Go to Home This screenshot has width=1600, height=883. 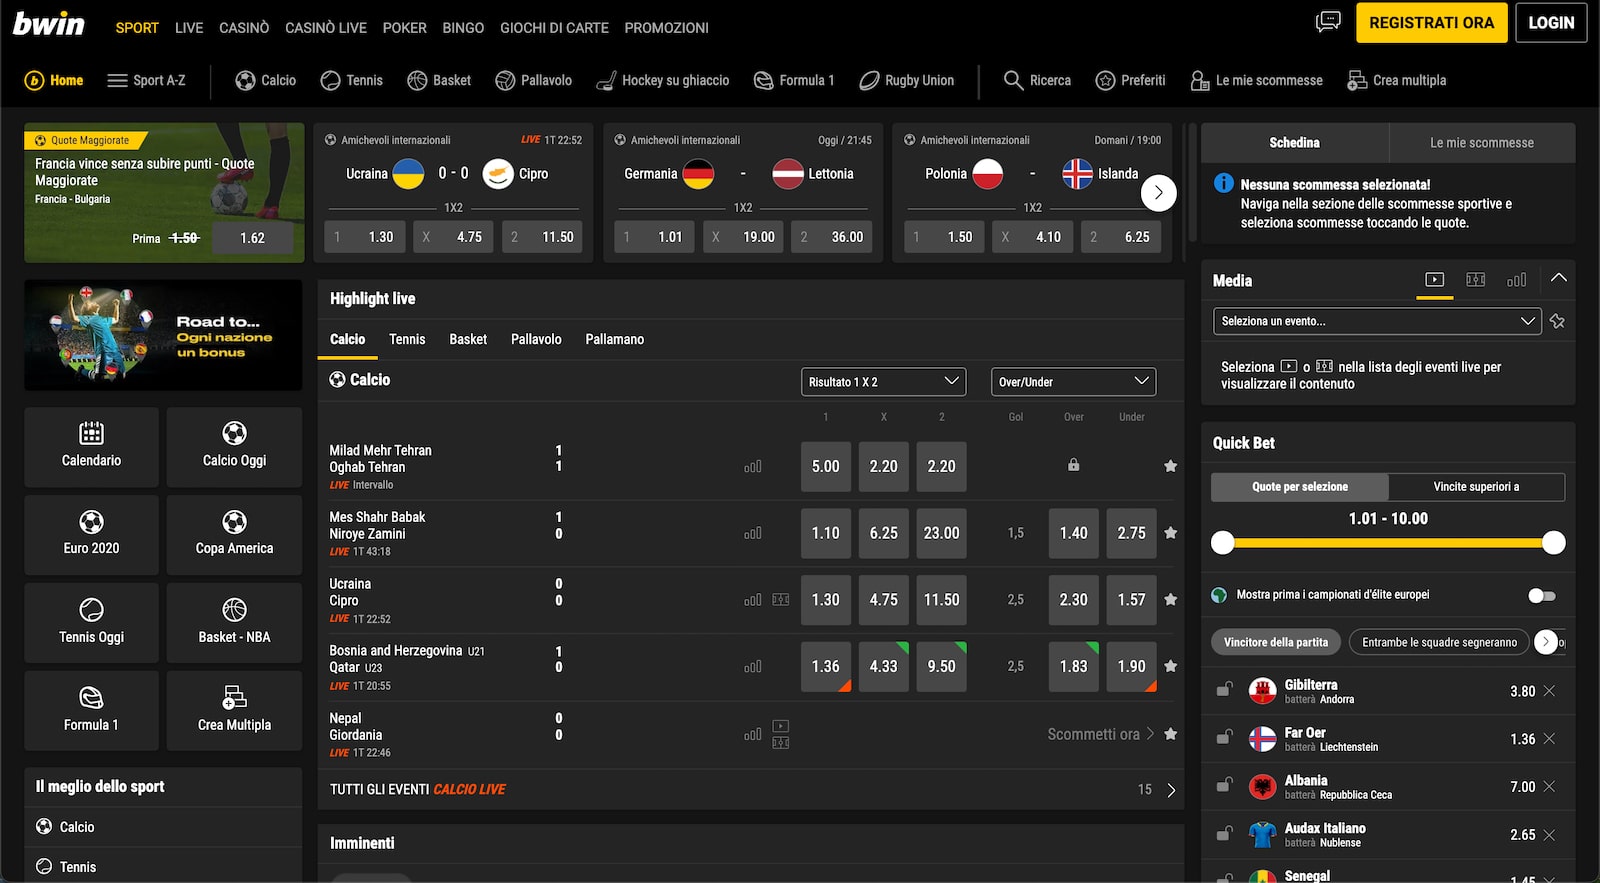[x=54, y=80]
